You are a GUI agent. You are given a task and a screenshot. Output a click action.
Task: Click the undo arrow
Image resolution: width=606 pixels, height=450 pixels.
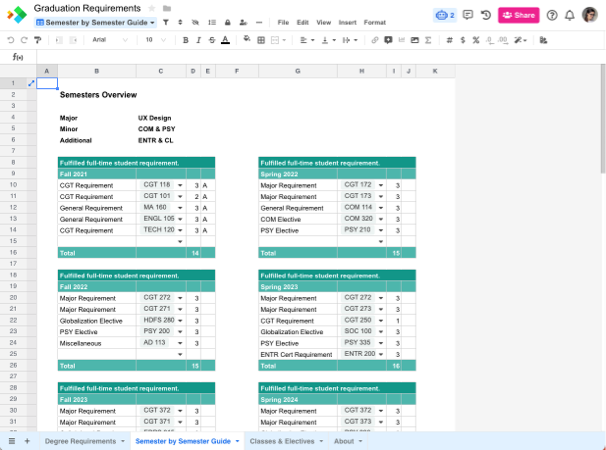pos(11,40)
